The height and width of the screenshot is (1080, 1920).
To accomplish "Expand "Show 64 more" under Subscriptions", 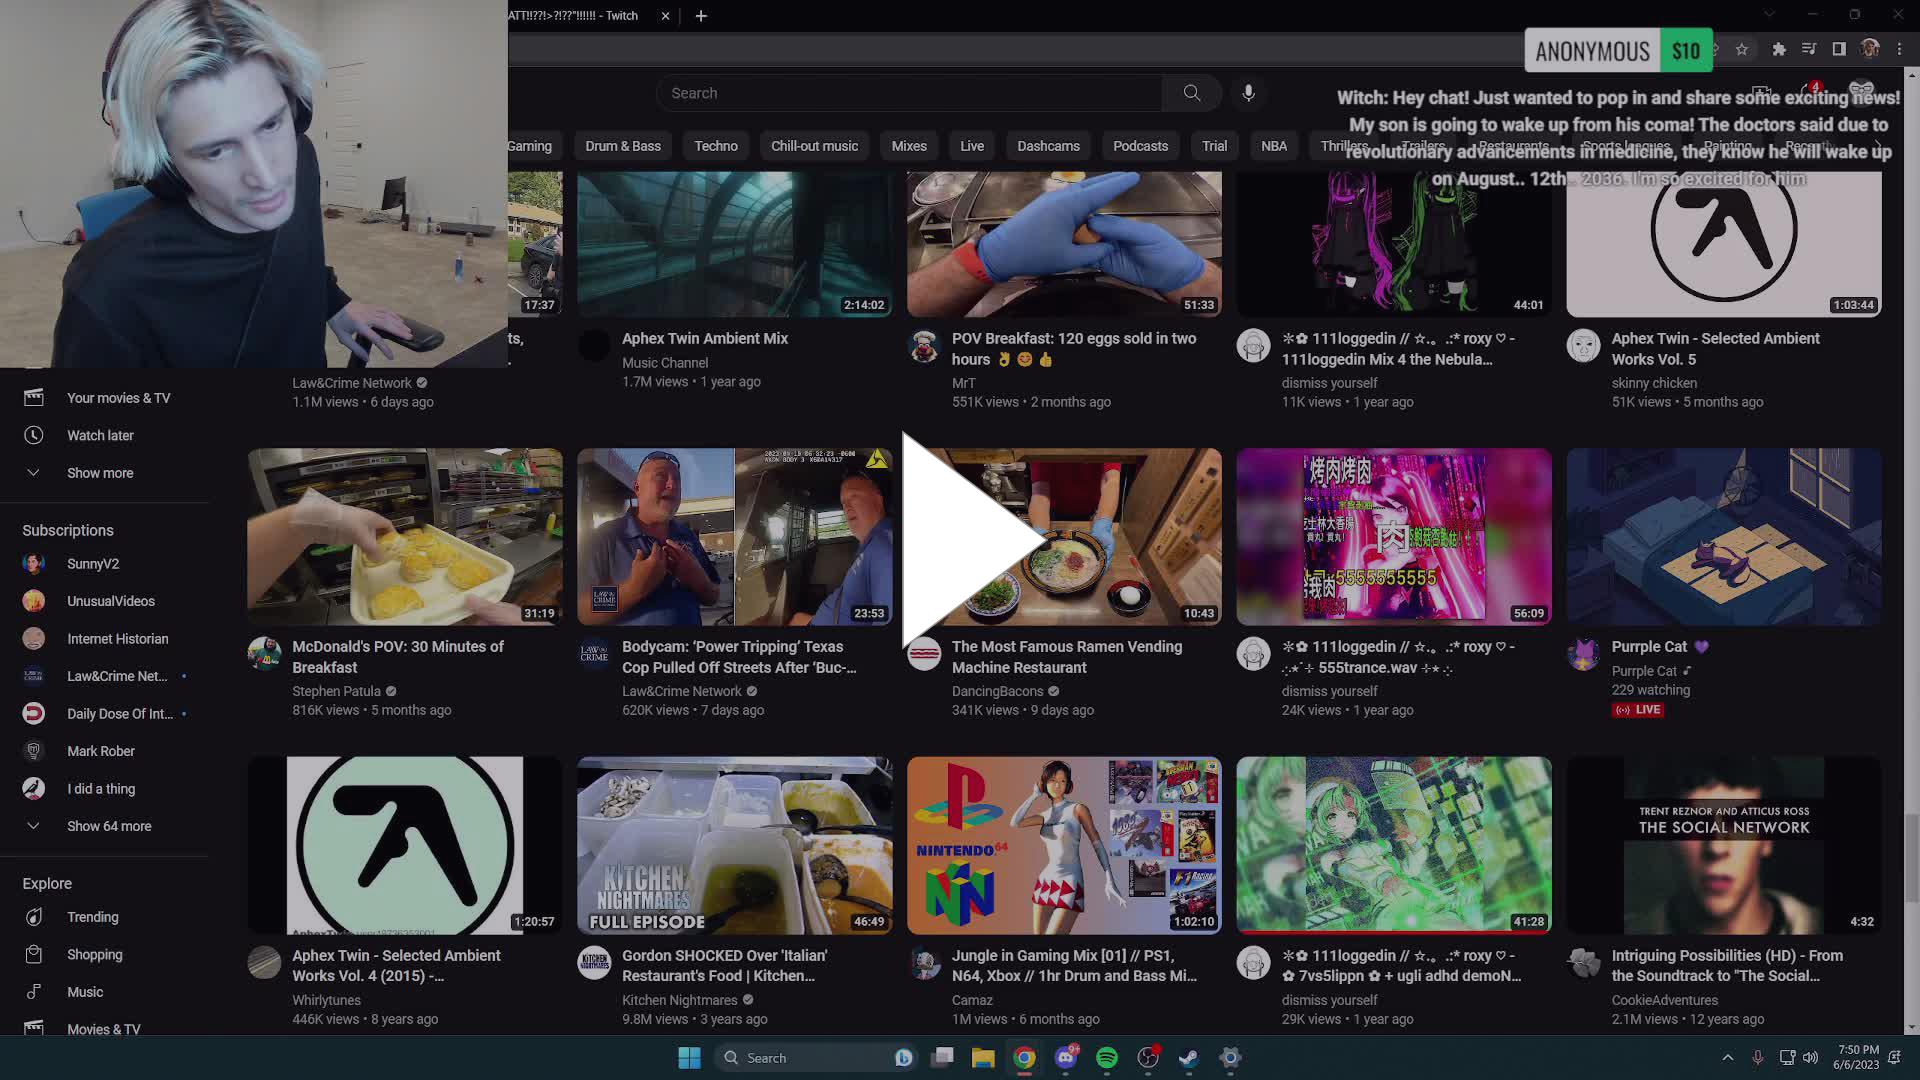I will tap(108, 825).
